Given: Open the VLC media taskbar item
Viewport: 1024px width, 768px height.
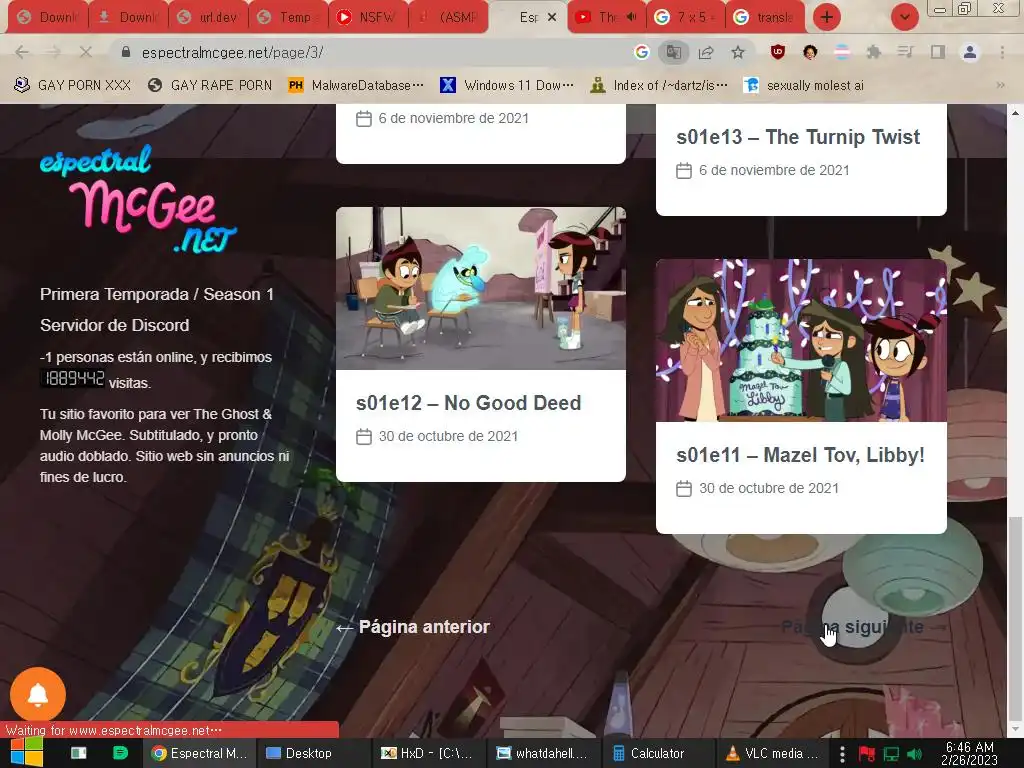Looking at the screenshot, I should click(x=772, y=753).
